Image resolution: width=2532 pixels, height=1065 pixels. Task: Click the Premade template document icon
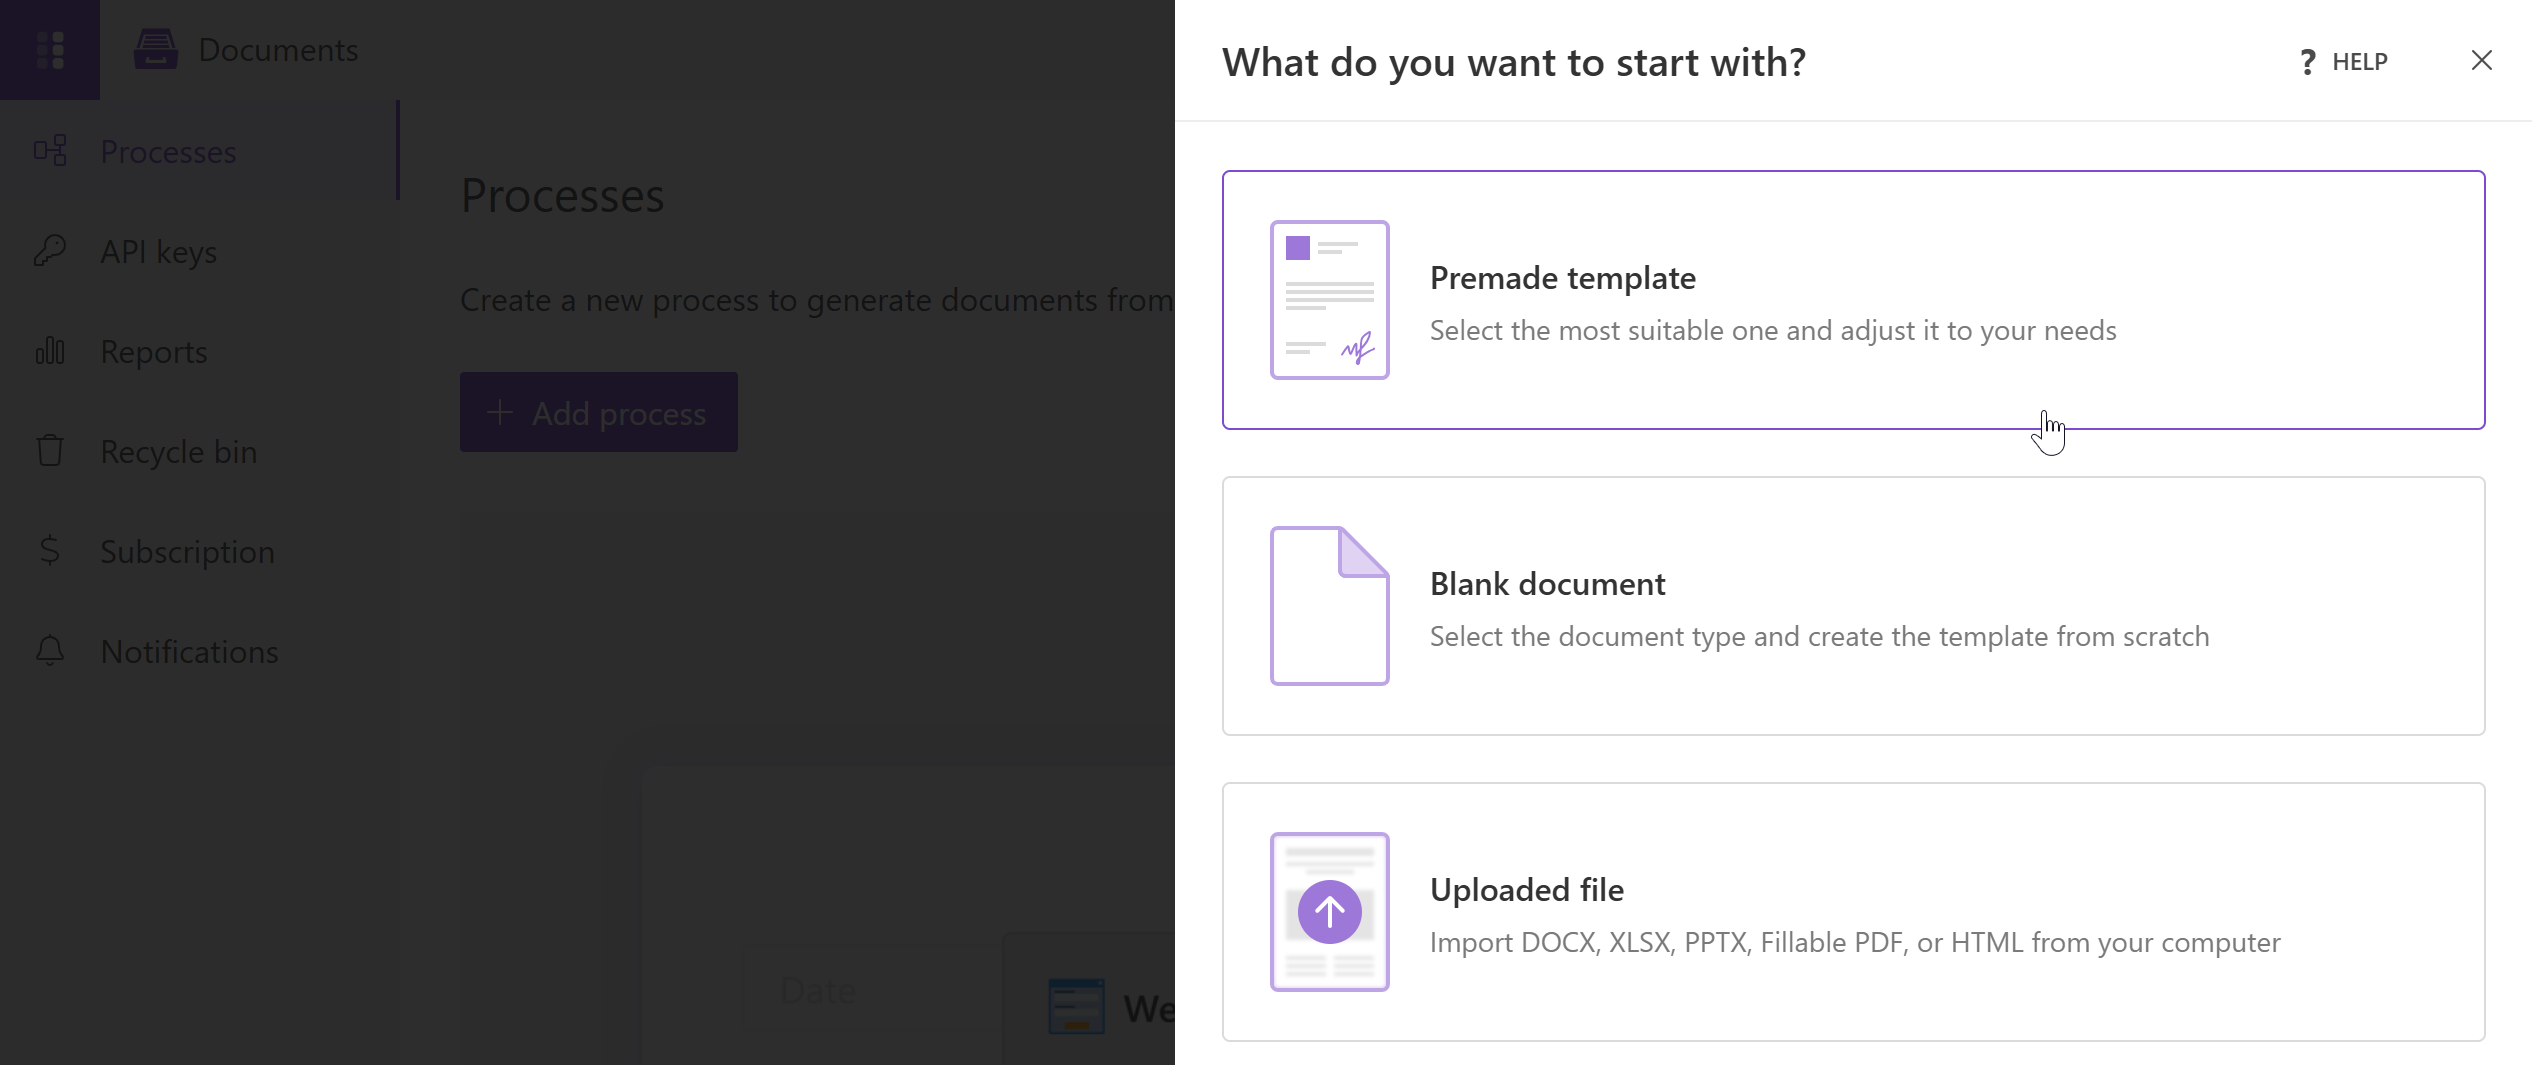click(x=1330, y=300)
